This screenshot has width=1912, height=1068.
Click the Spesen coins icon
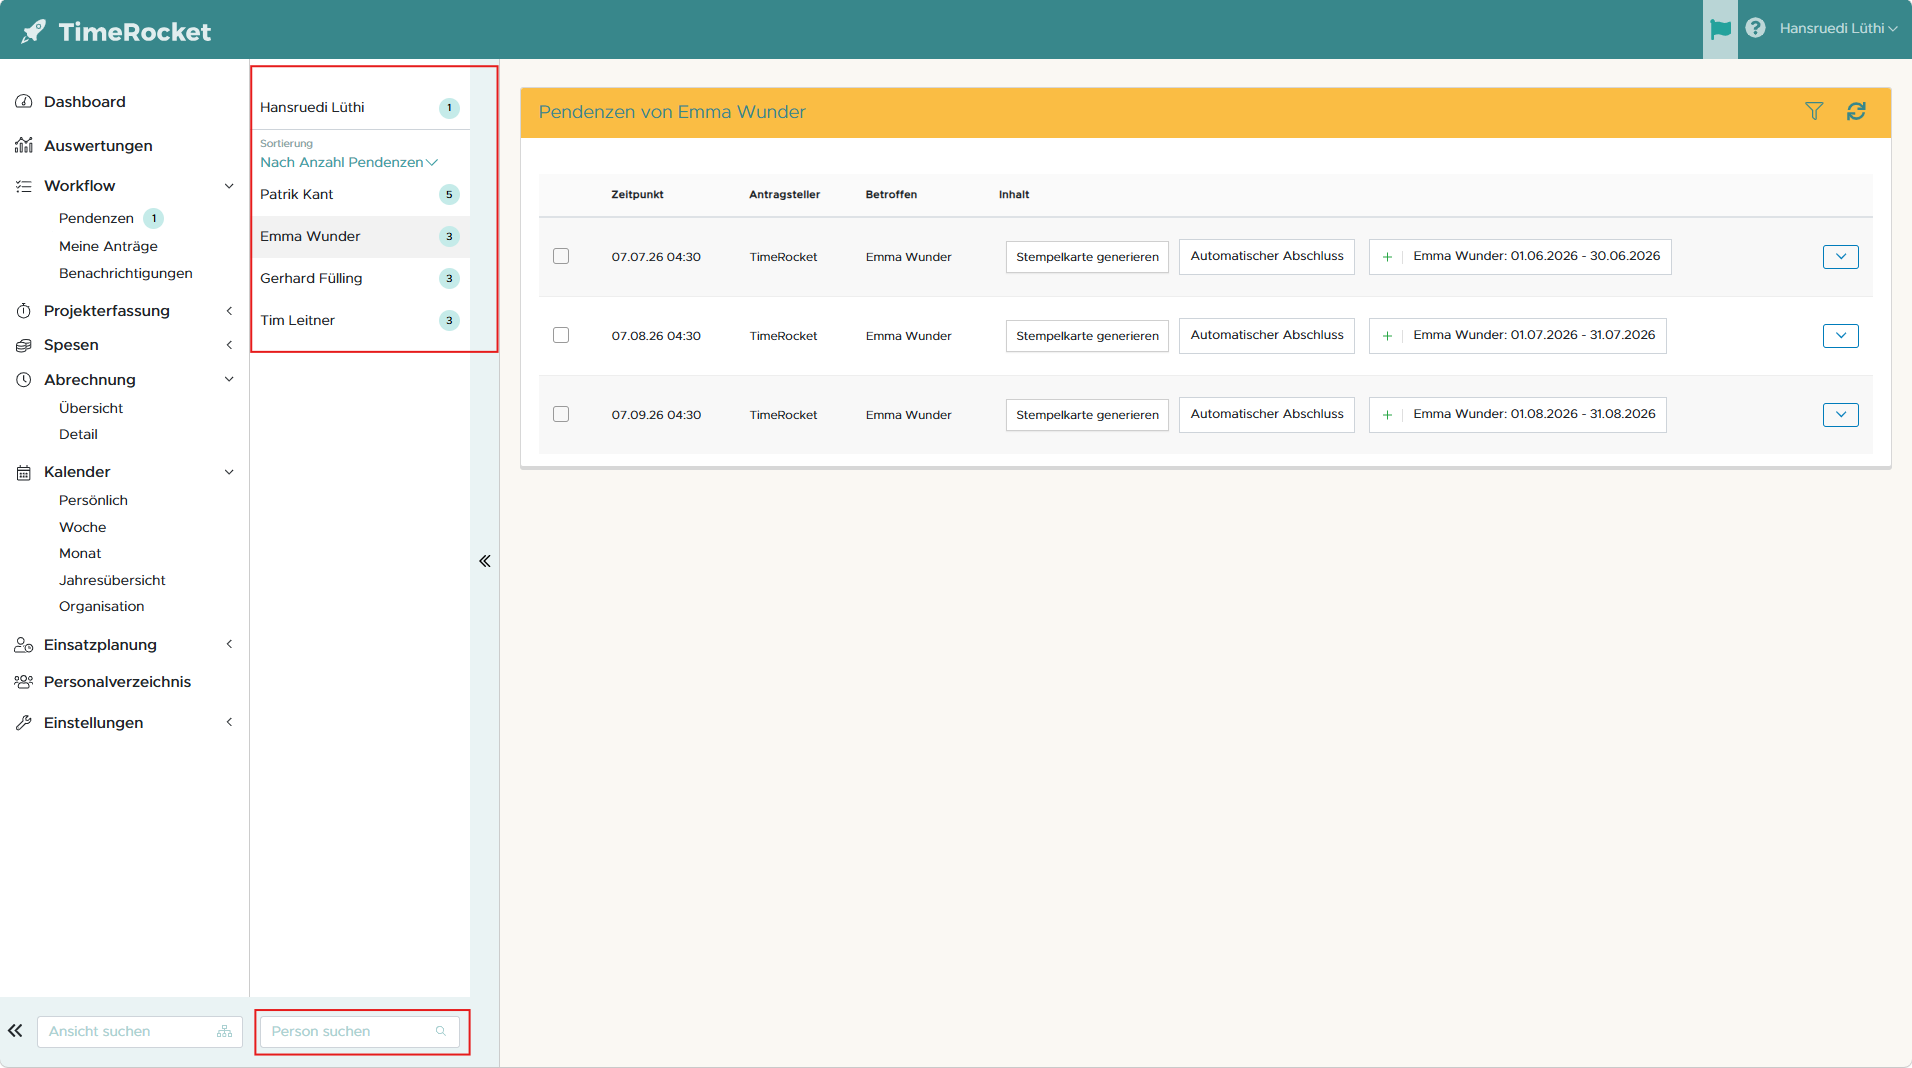24,345
